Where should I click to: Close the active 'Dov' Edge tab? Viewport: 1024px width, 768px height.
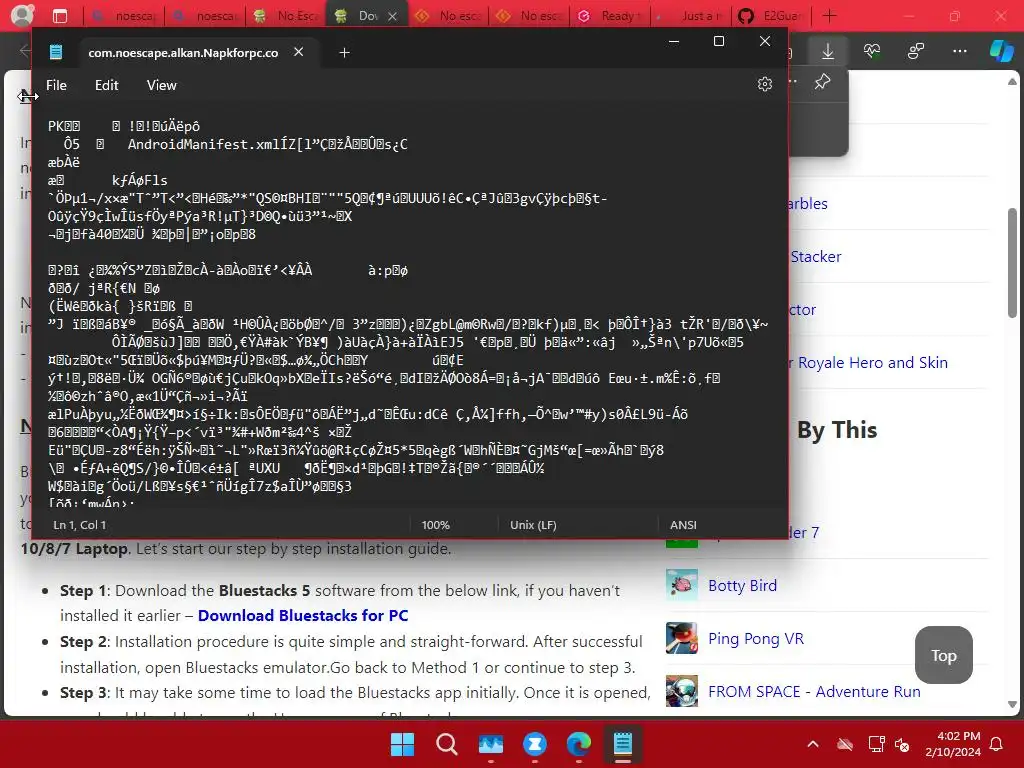[x=392, y=16]
